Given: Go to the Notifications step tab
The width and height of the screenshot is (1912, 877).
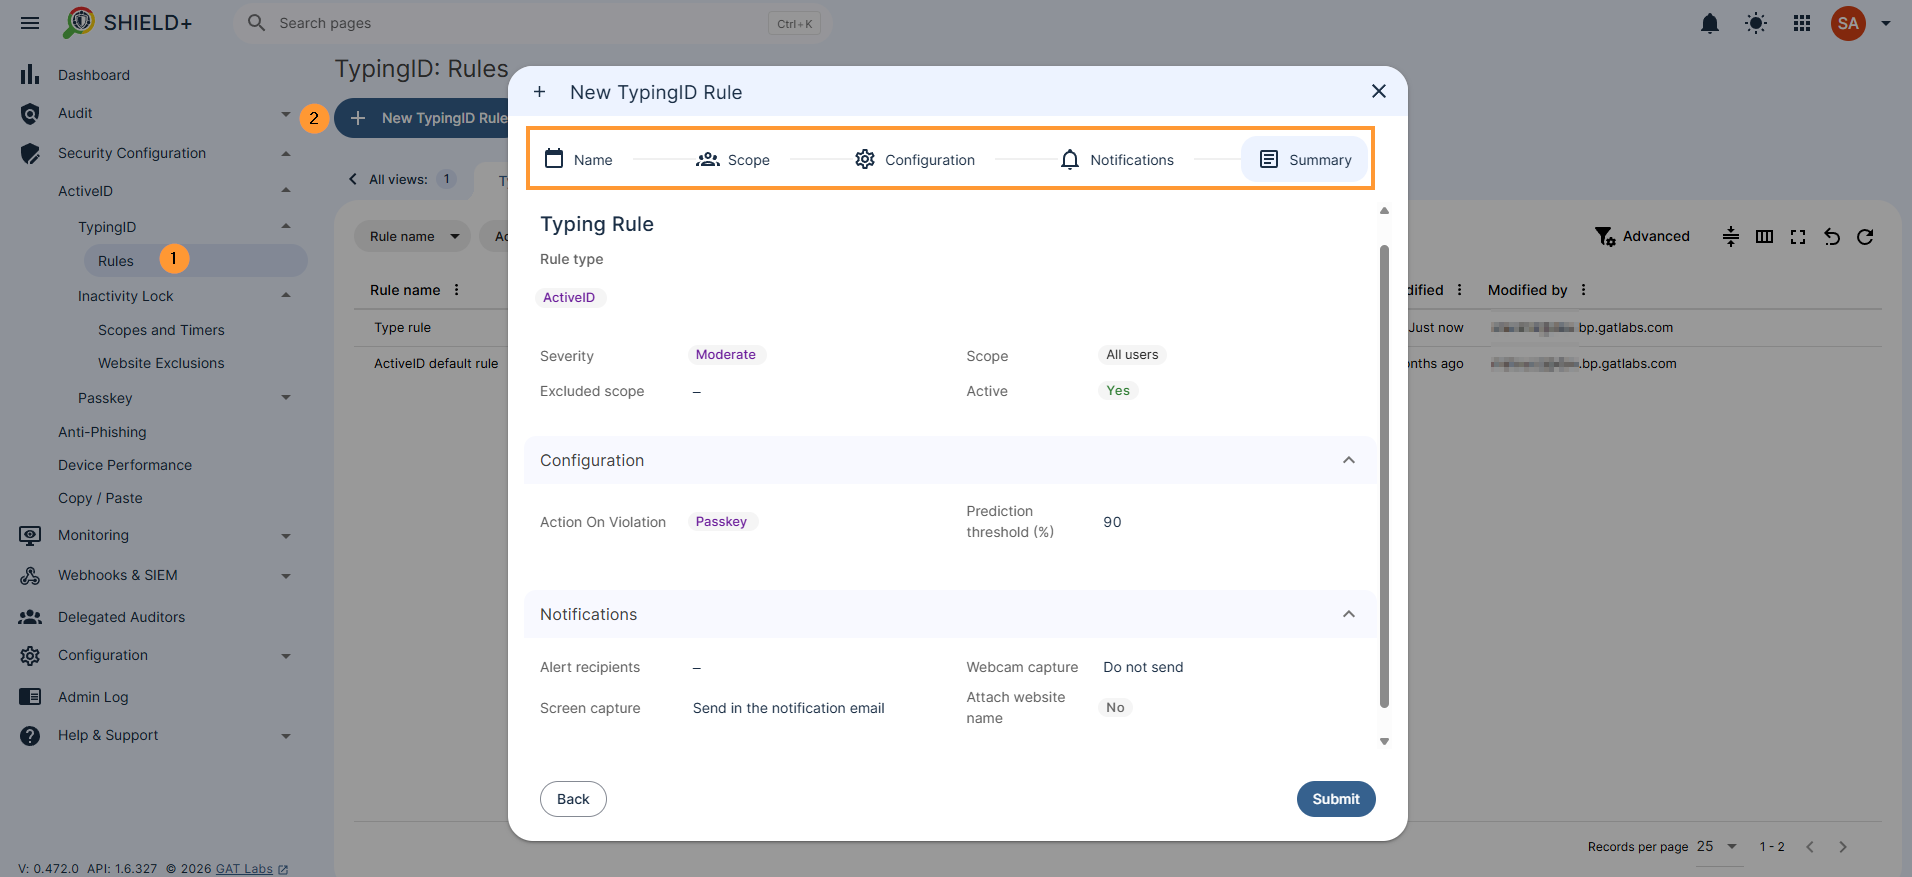Looking at the screenshot, I should click(1117, 160).
